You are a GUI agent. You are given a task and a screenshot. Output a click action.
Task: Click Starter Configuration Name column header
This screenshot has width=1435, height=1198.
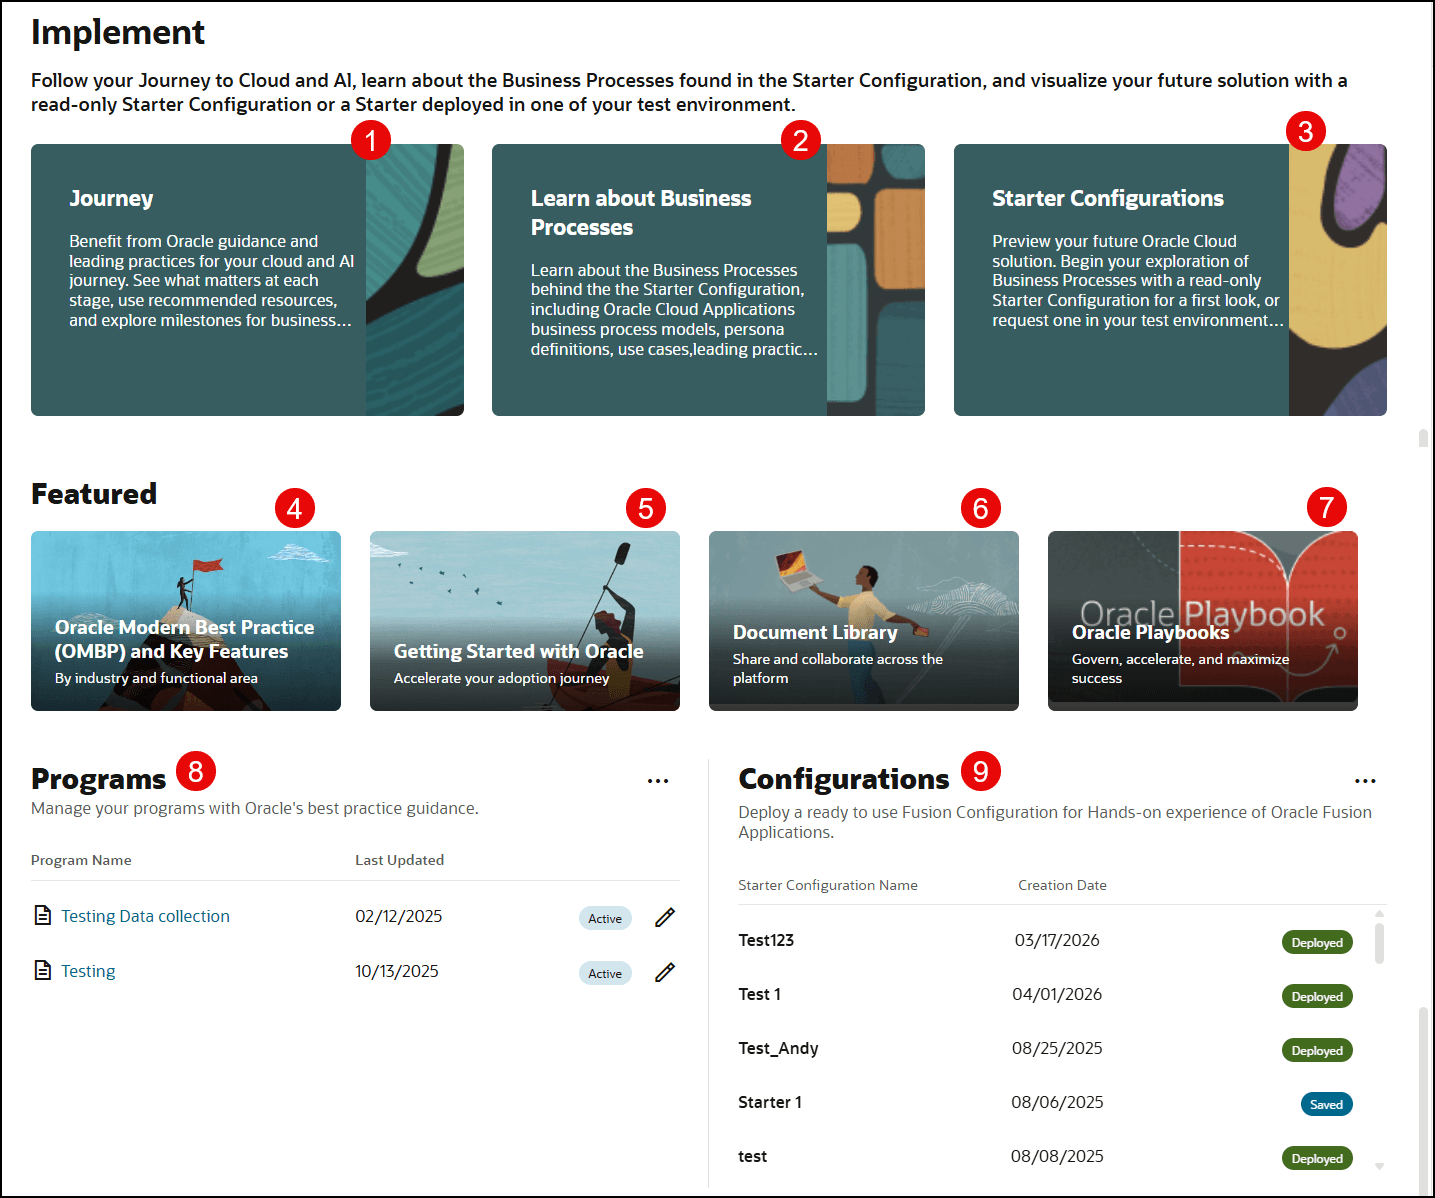(828, 885)
